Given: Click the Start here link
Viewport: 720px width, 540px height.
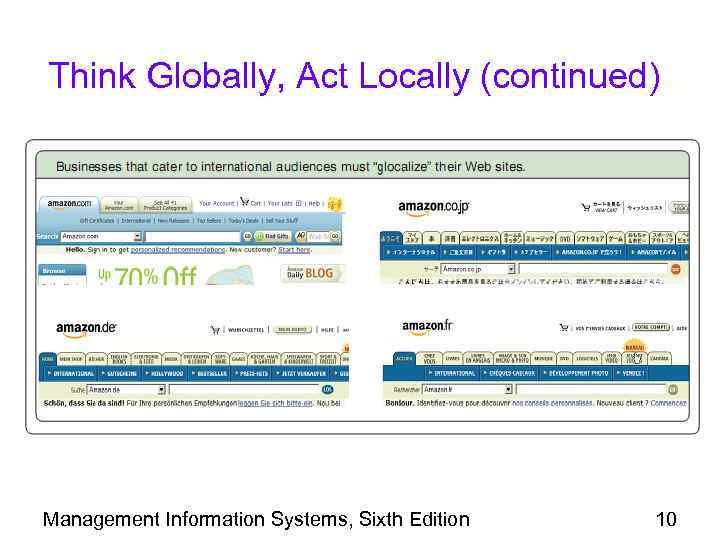Looking at the screenshot, I should 294,250.
